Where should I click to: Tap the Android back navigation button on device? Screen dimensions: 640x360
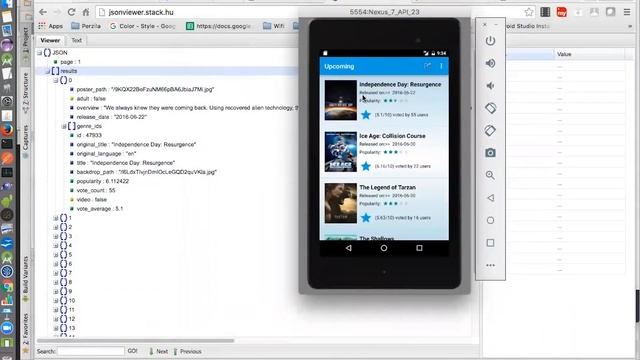[x=348, y=248]
